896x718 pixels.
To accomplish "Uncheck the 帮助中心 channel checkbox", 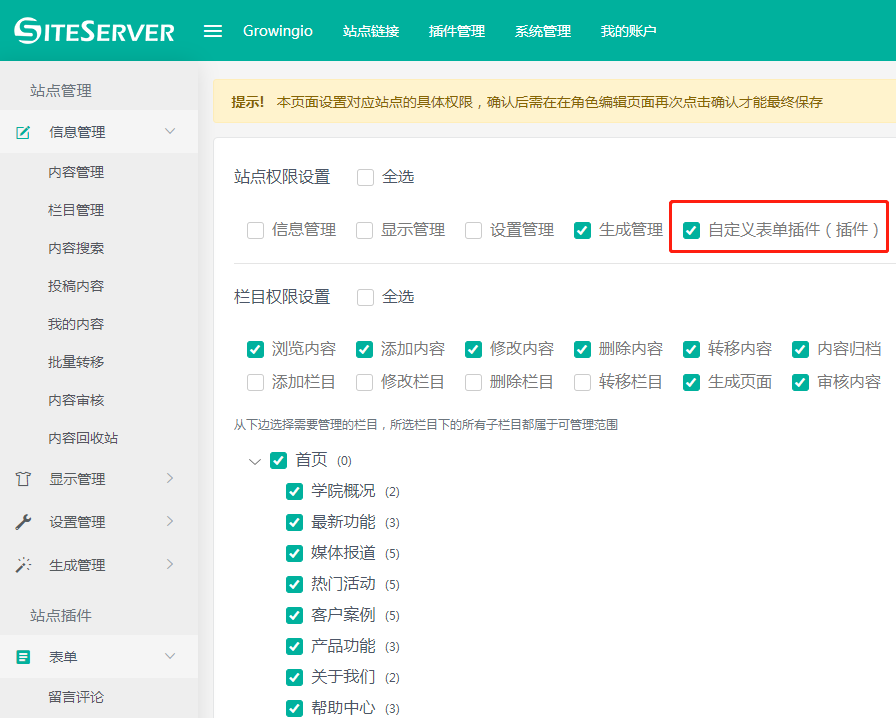I will tap(294, 708).
